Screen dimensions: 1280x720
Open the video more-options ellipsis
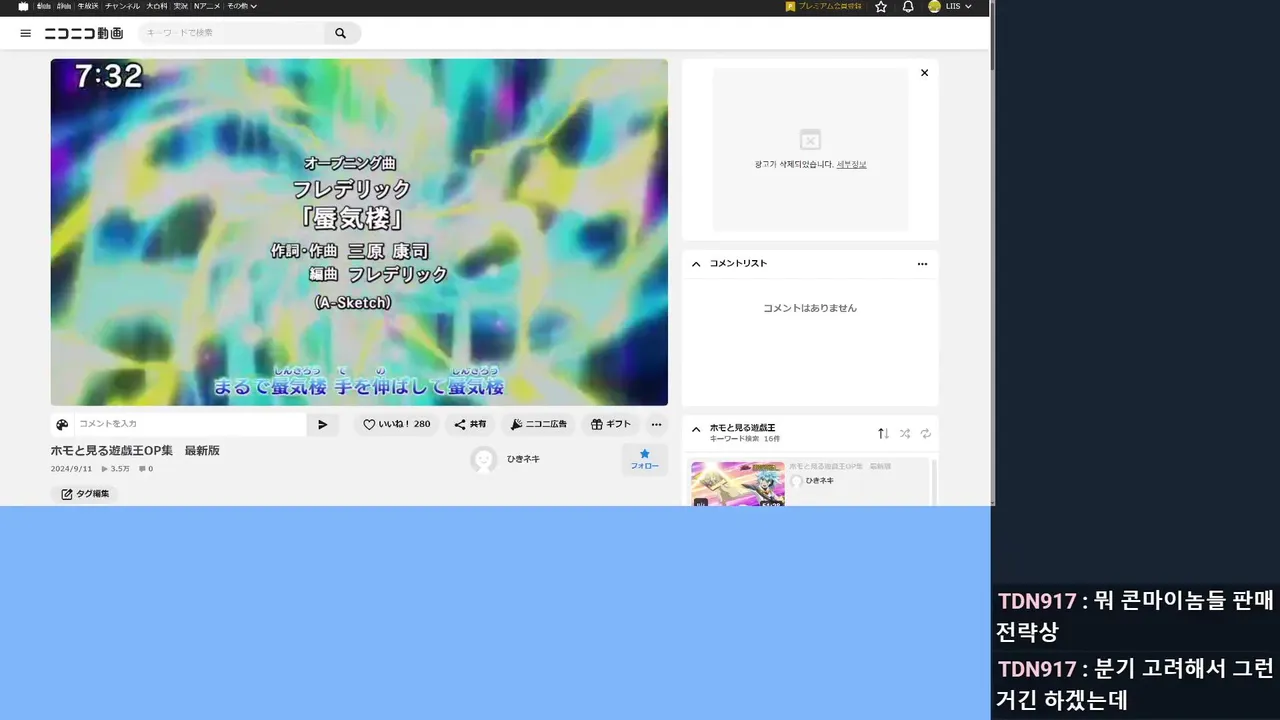656,424
